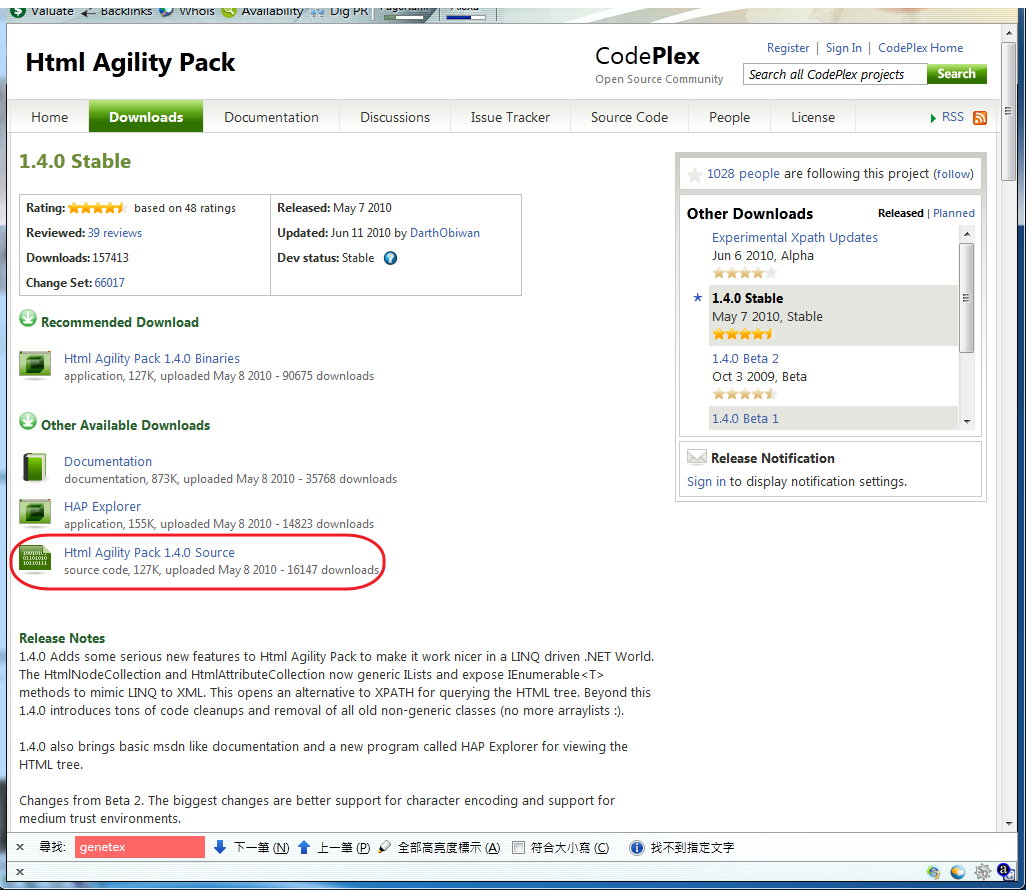
Task: Click the RSS text link
Action: pyautogui.click(x=953, y=117)
